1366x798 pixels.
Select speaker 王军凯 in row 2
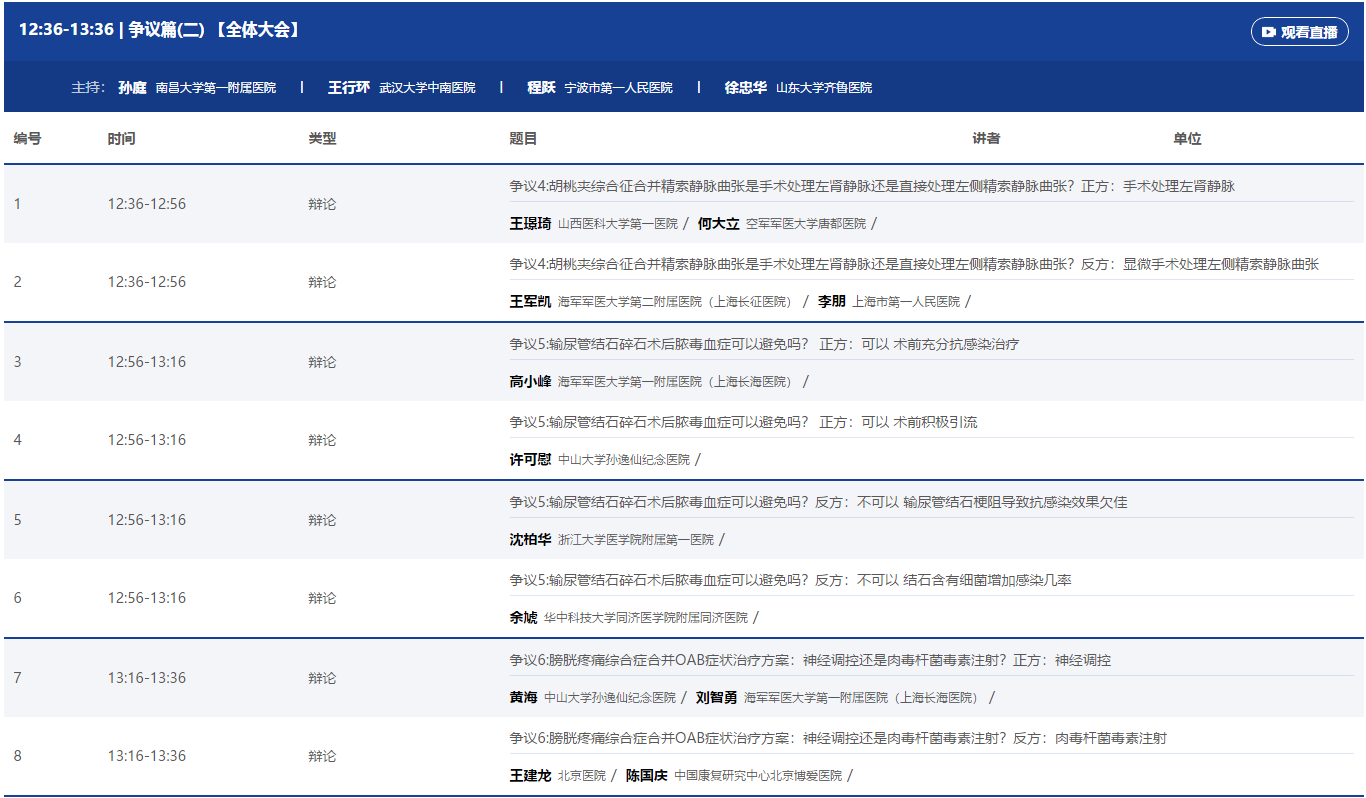coord(530,302)
